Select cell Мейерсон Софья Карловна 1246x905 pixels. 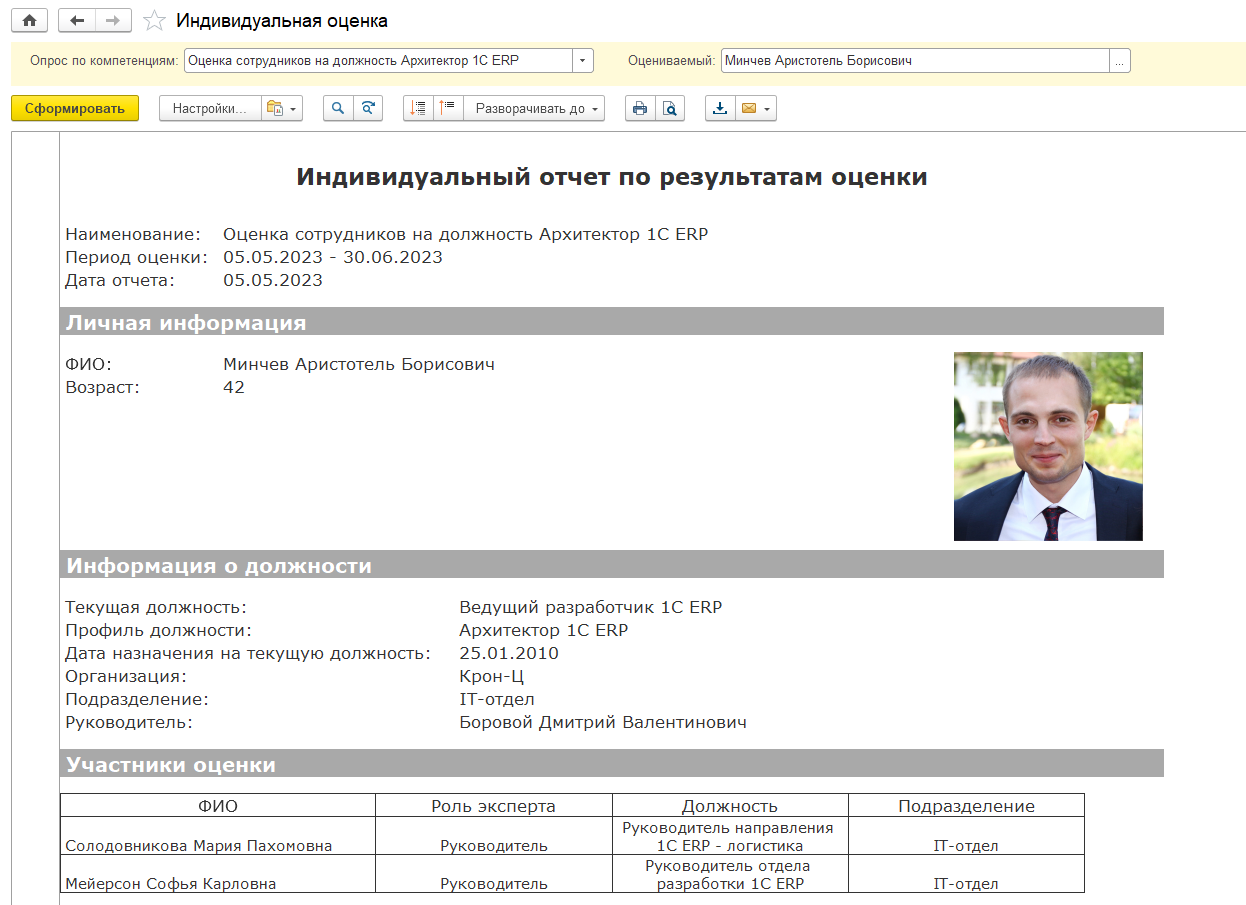coord(218,874)
